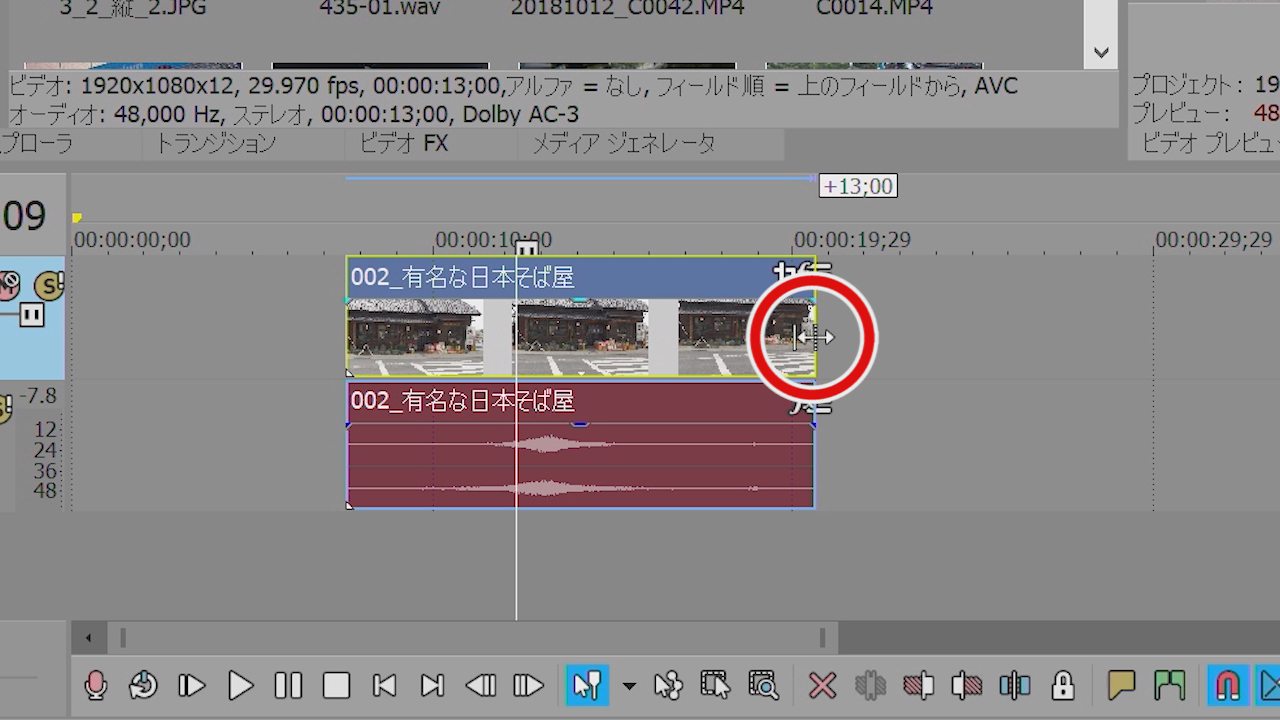Select the Normal Edit tool
1280x720 pixels.
[x=586, y=685]
